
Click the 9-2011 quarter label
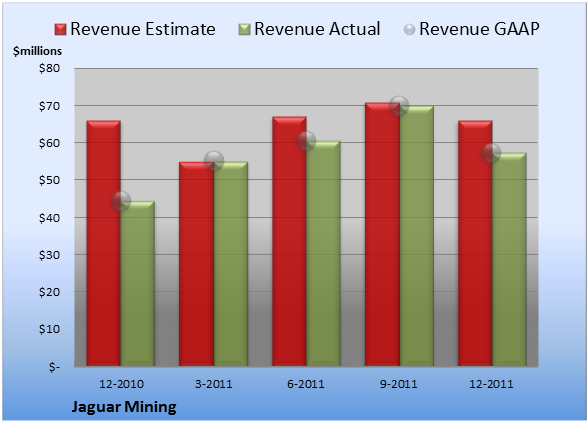[399, 384]
